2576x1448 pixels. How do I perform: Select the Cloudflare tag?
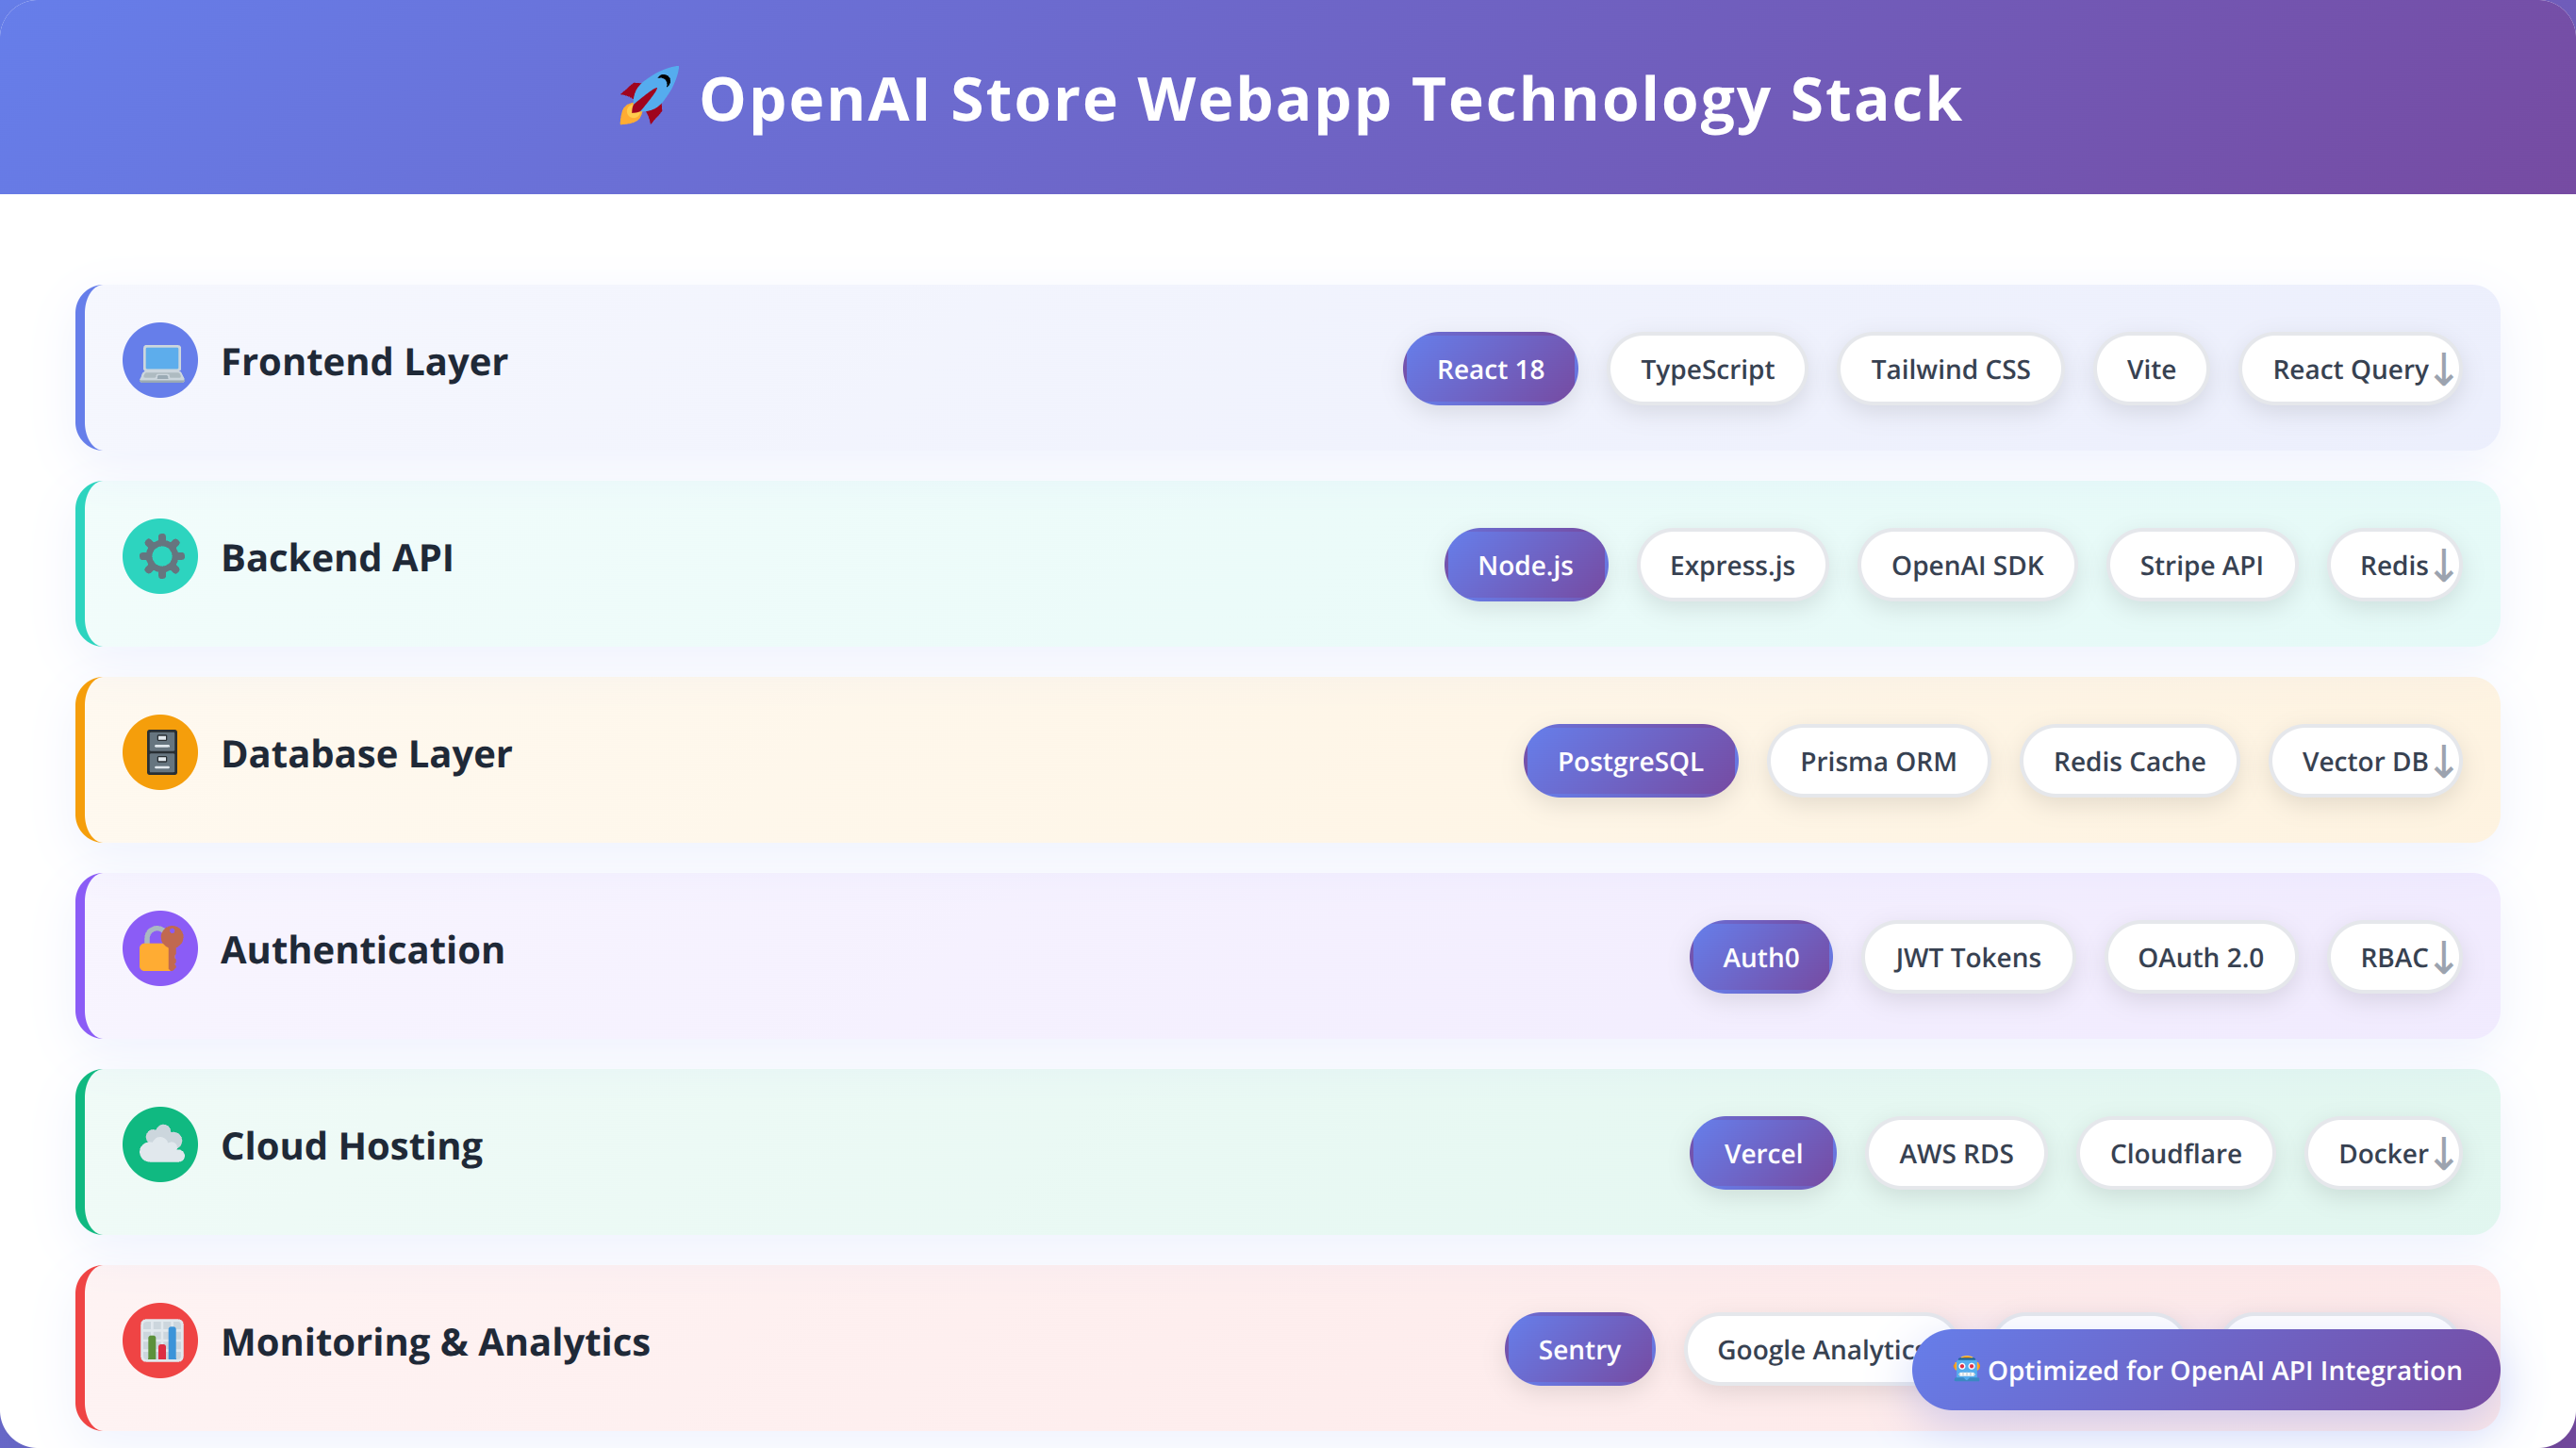pos(2175,1153)
